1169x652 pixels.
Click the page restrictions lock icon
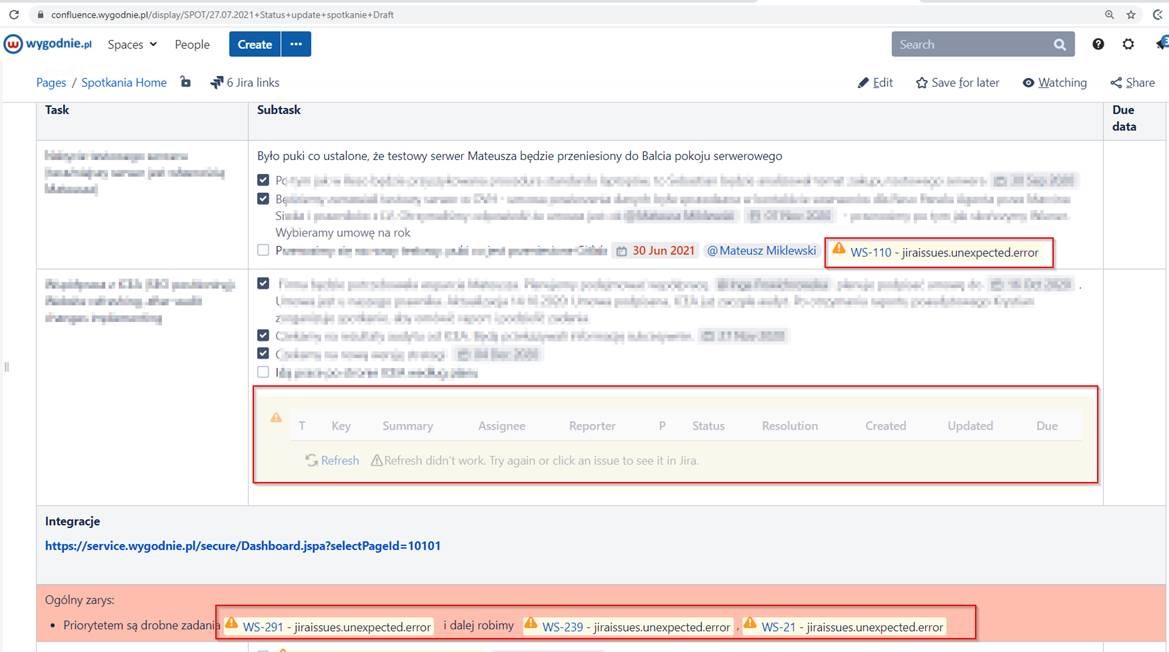point(186,82)
